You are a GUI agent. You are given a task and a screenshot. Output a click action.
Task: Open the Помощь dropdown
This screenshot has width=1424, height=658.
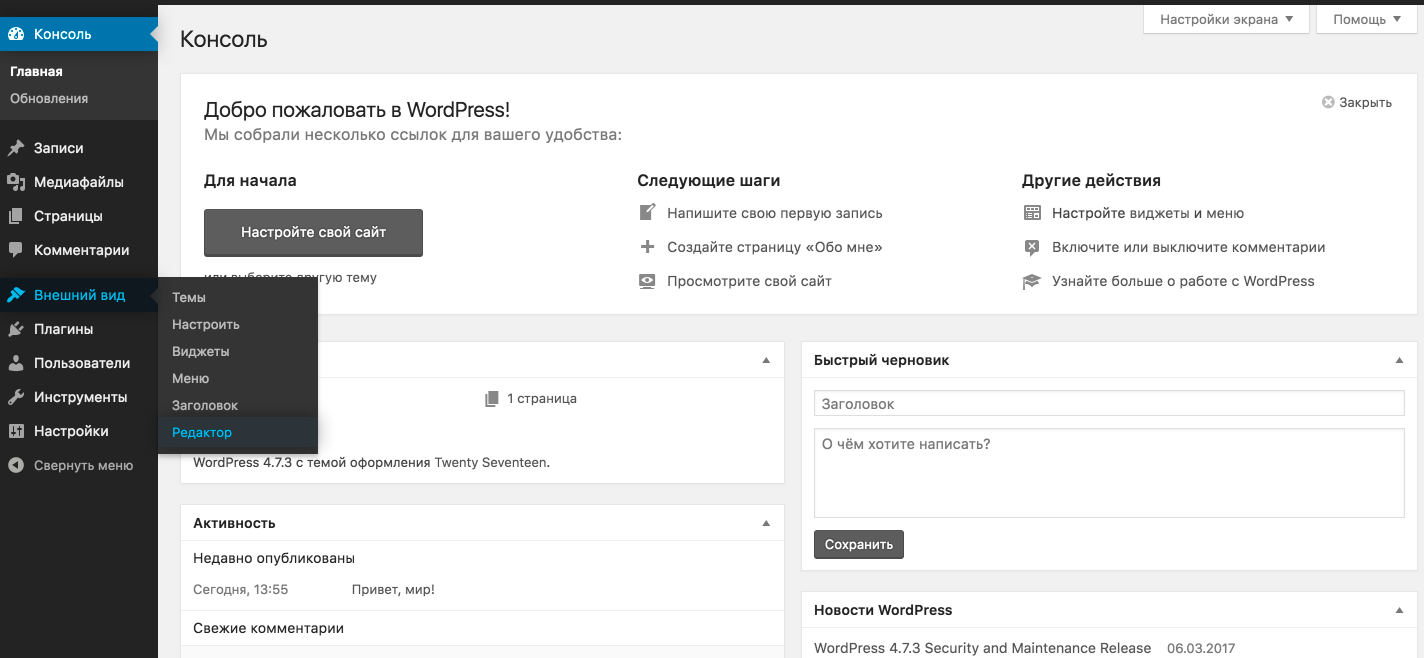1366,19
